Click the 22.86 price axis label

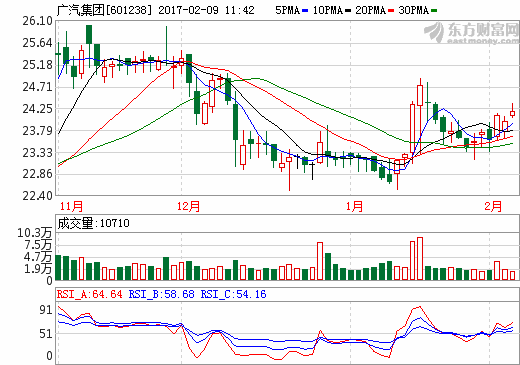coord(38,174)
